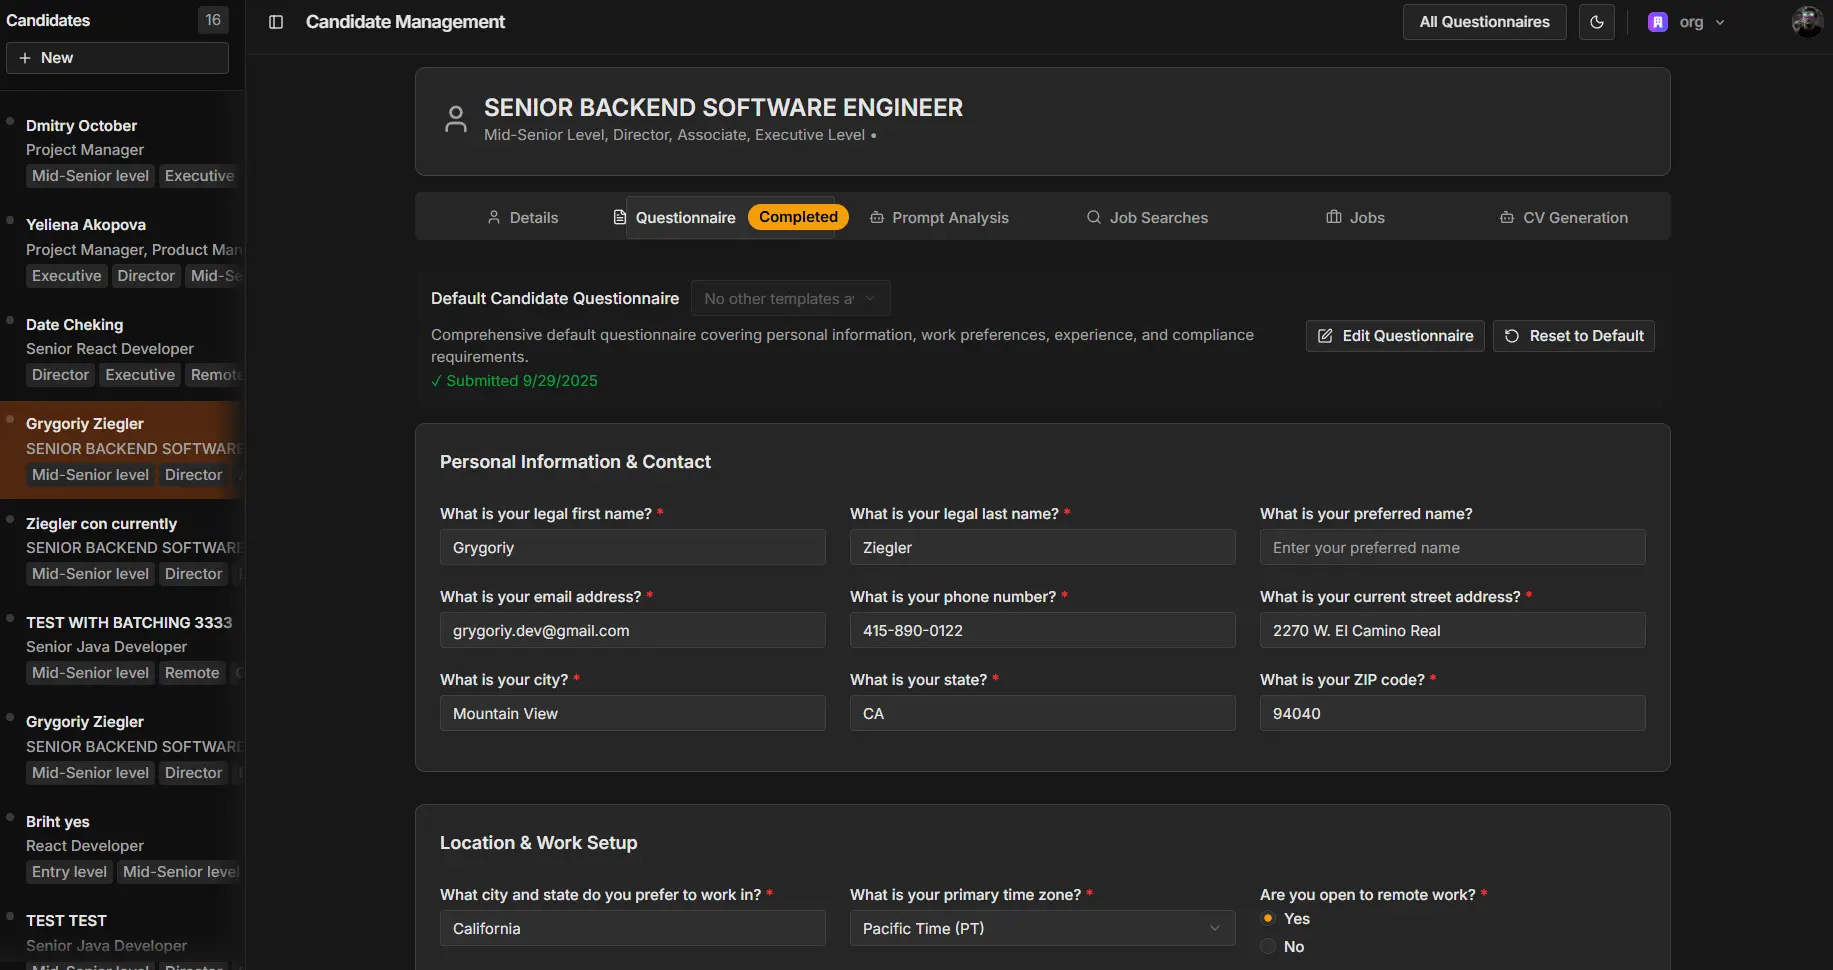
Task: Open the questionnaire template dropdown
Action: 790,299
